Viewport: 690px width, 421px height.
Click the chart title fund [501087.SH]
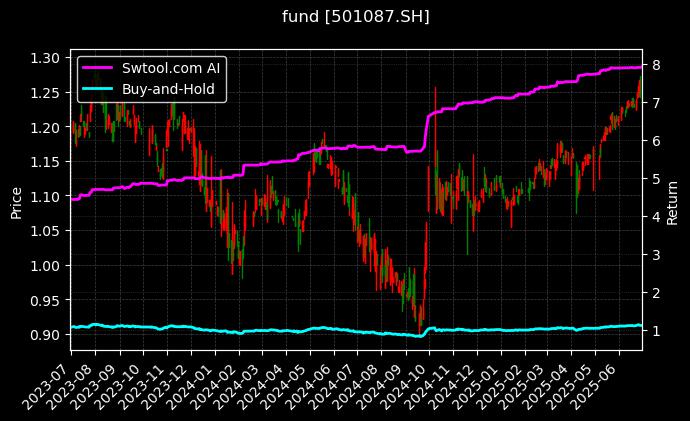(x=344, y=17)
